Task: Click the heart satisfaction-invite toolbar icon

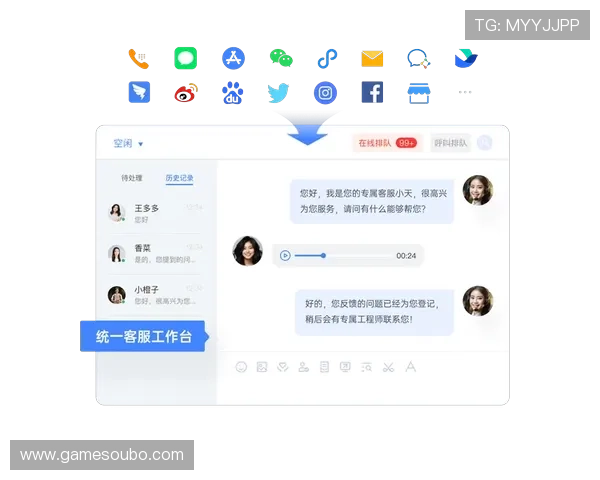Action: click(283, 367)
